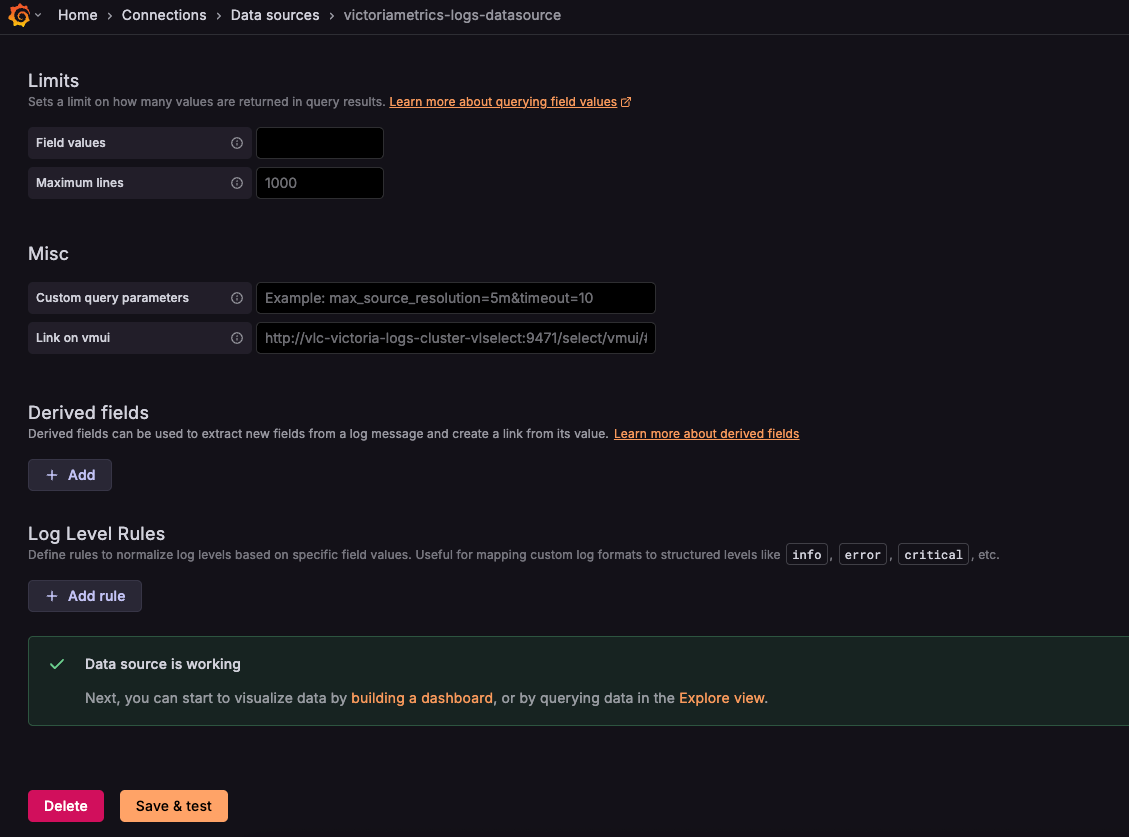The width and height of the screenshot is (1129, 837).
Task: Open the Explore view link
Action: 721,698
